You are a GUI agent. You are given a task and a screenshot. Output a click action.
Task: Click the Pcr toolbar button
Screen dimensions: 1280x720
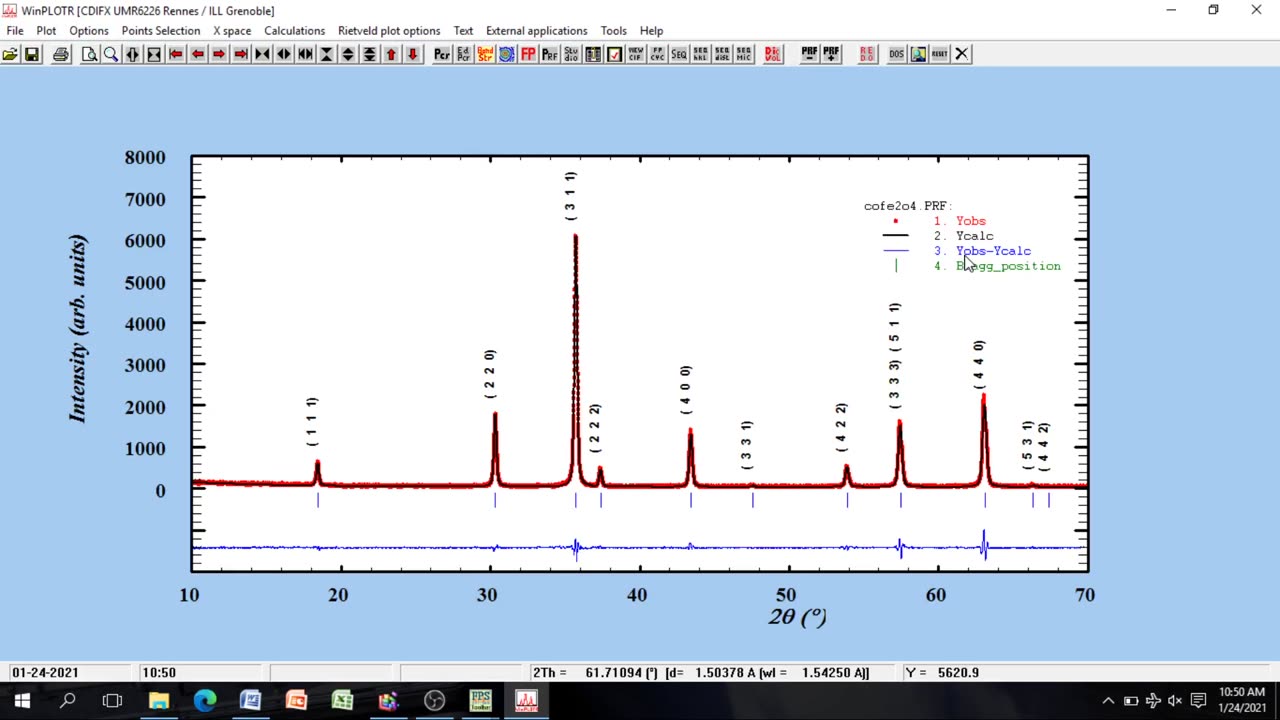(x=442, y=54)
